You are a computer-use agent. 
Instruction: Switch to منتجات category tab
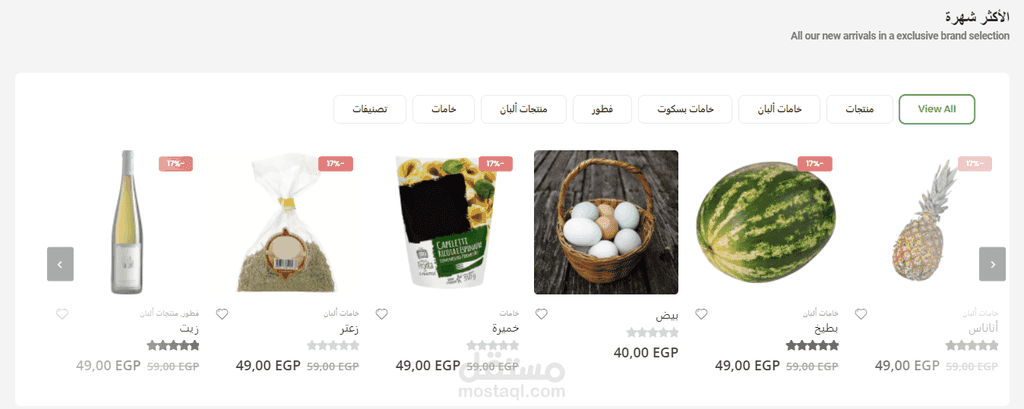pos(859,109)
